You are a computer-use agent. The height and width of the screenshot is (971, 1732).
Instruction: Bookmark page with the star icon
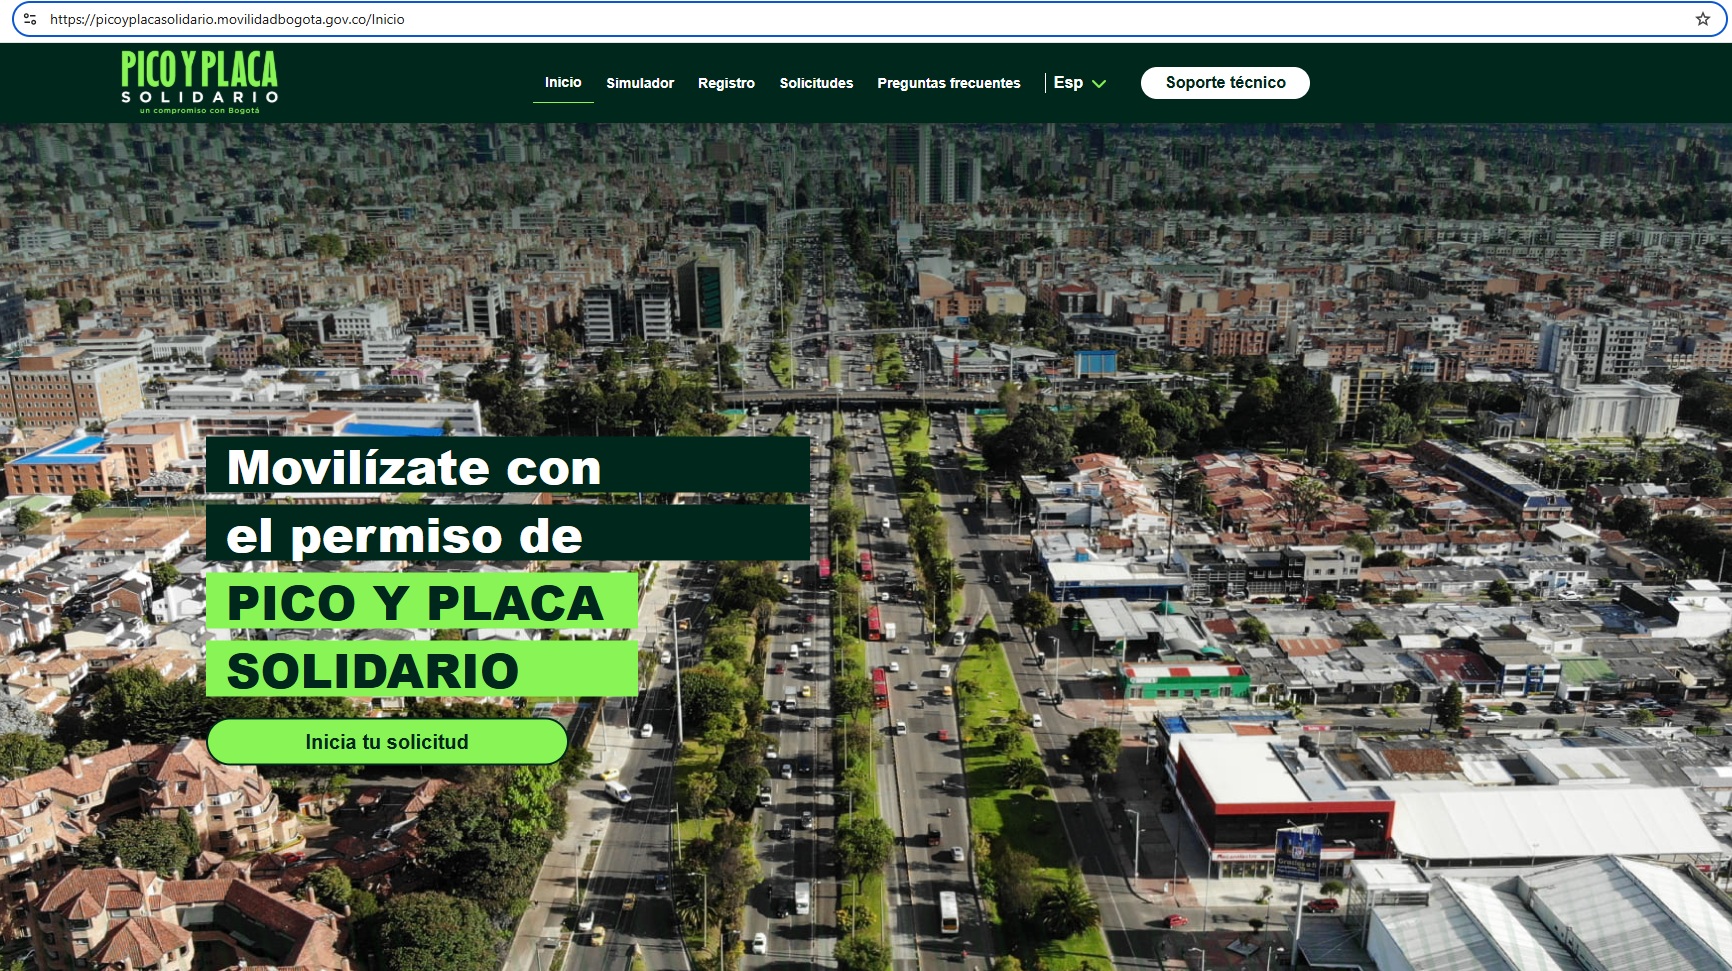tap(1703, 19)
